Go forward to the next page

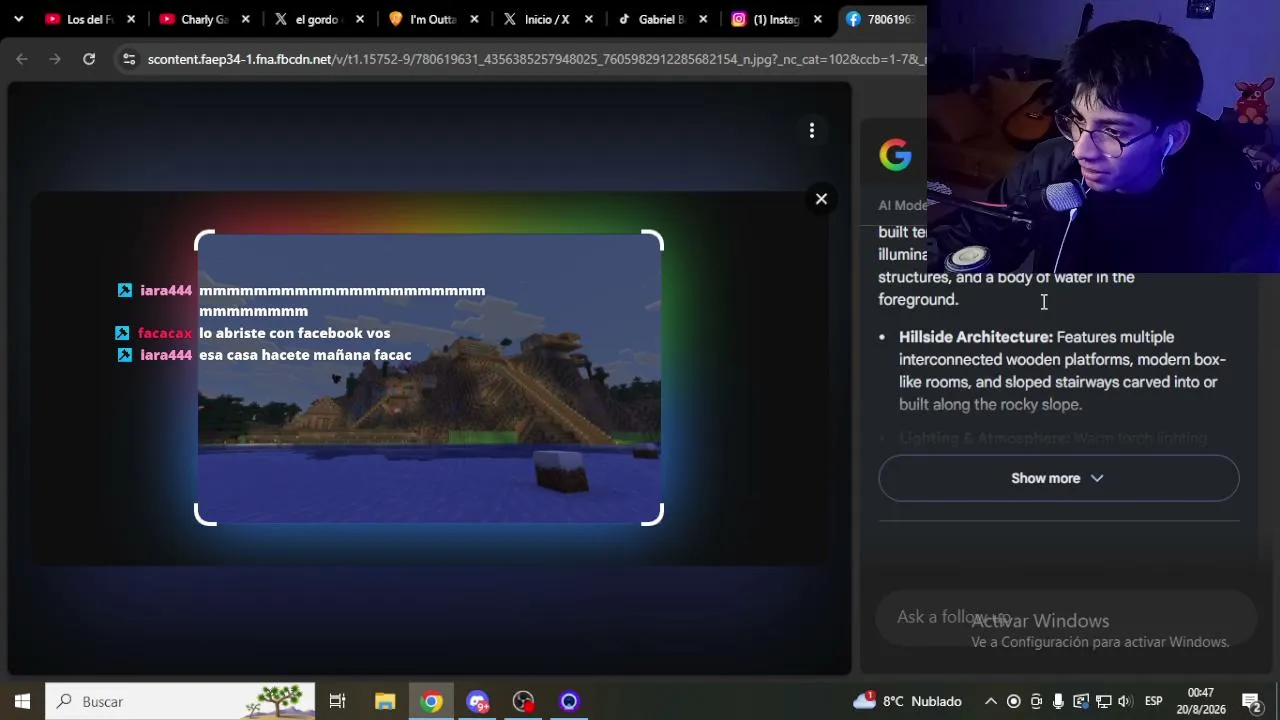tap(55, 59)
